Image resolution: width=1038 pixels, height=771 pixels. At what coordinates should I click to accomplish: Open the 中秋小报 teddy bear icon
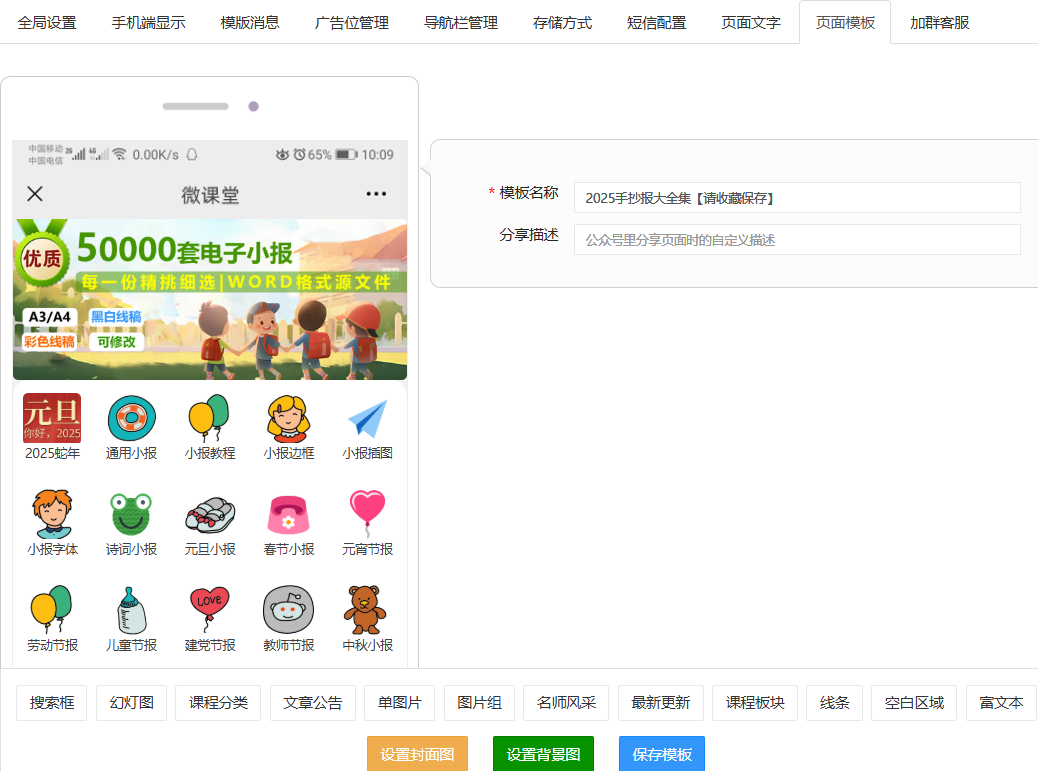[367, 611]
